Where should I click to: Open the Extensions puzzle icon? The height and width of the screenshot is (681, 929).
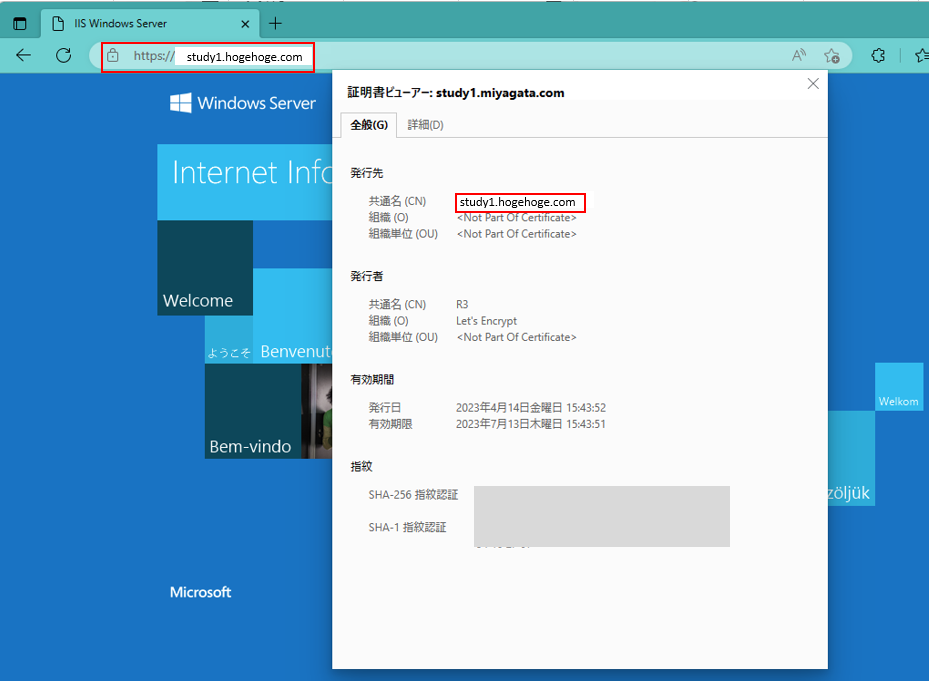click(878, 56)
